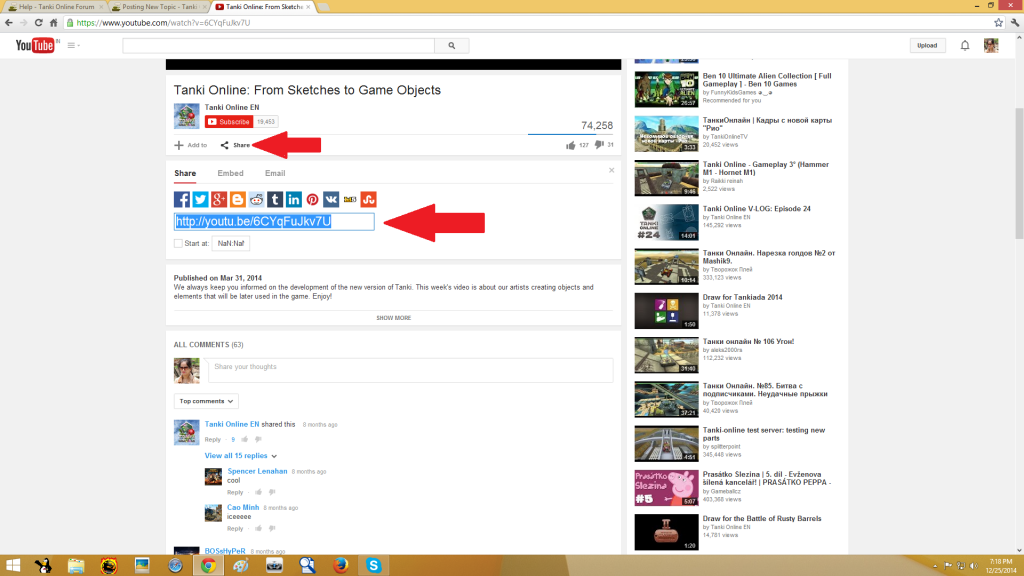This screenshot has height=576, width=1024.
Task: Dislike the video with thumbs down
Action: point(599,145)
